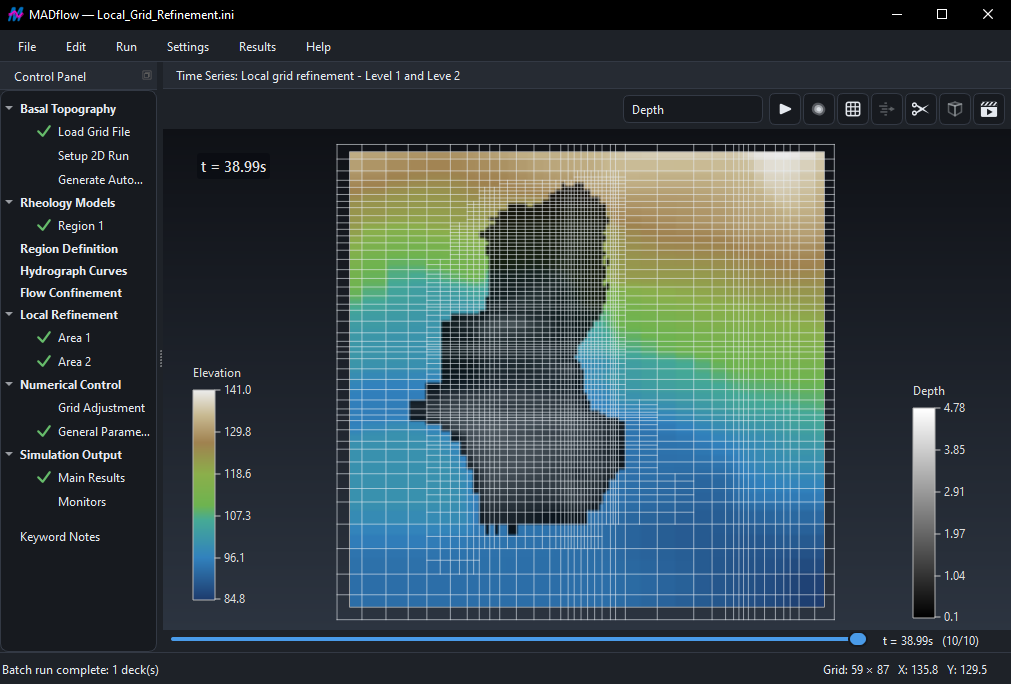
Task: Open Generate Auto... item
Action: click(101, 180)
